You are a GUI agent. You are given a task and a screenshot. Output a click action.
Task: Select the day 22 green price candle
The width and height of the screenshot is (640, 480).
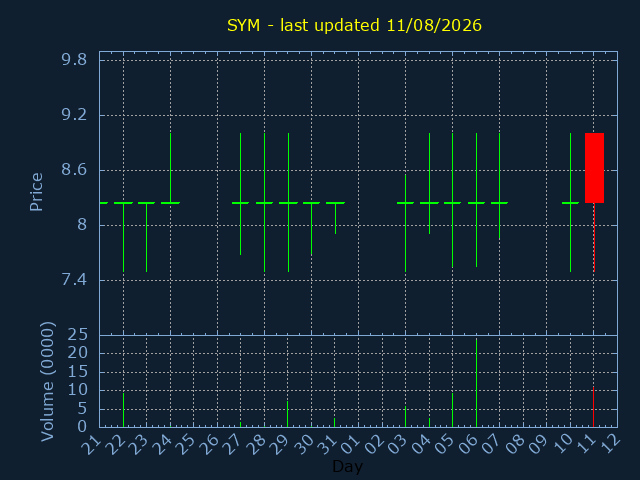(124, 237)
